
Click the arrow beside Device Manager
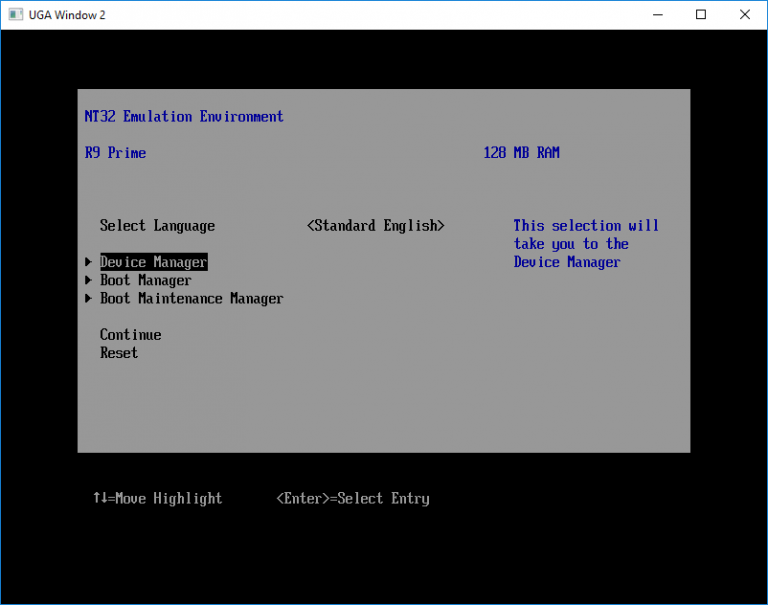pos(89,263)
